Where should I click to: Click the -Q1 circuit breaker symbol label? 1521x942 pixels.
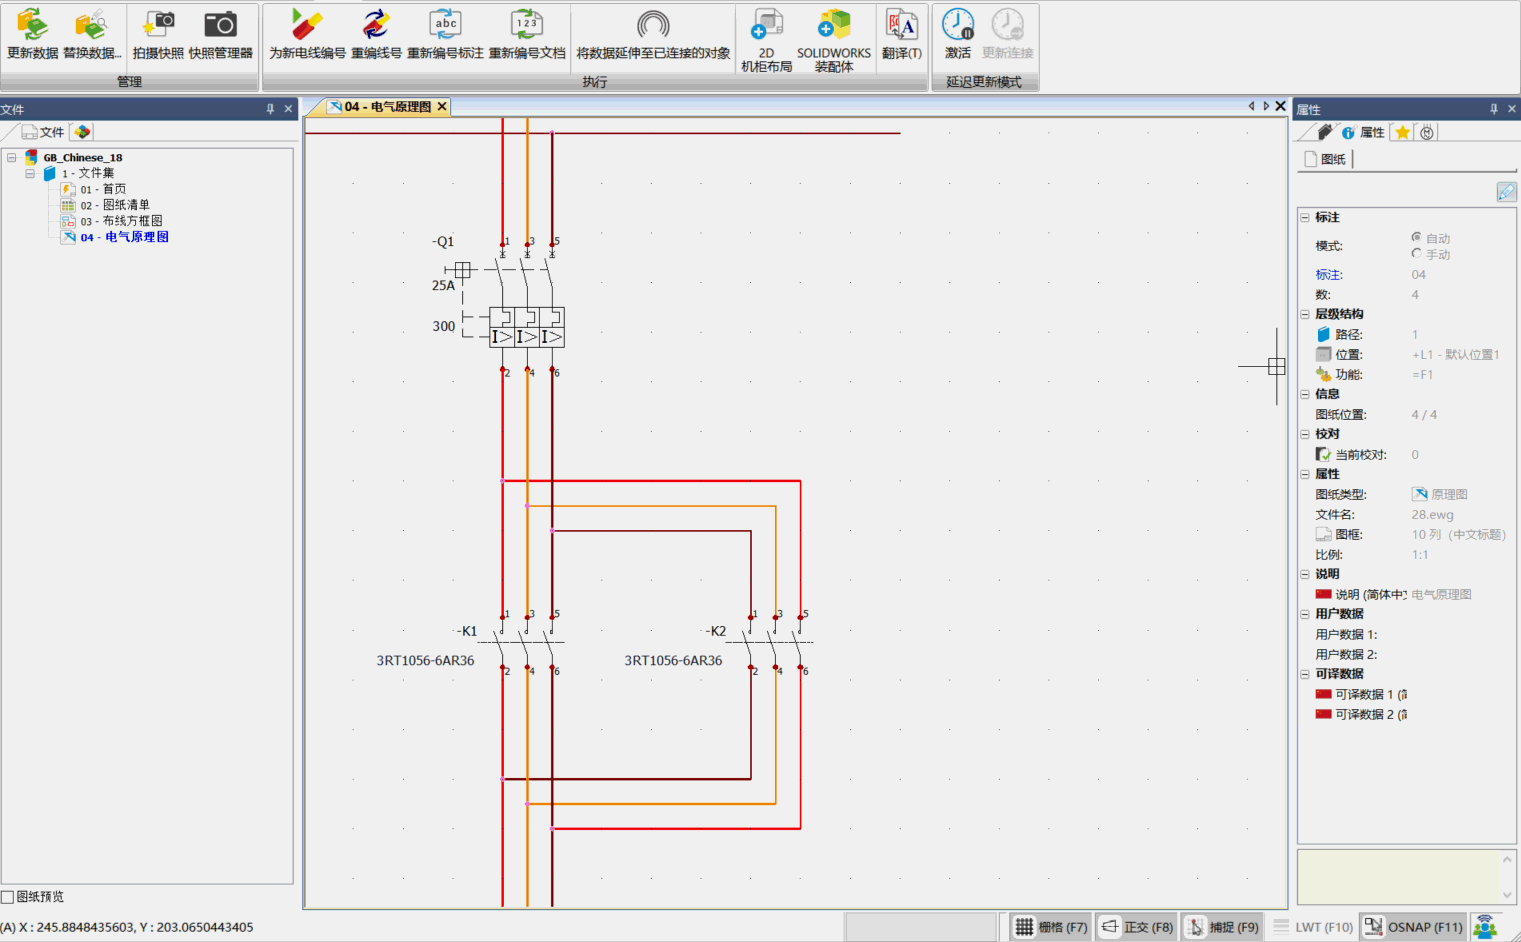[443, 241]
